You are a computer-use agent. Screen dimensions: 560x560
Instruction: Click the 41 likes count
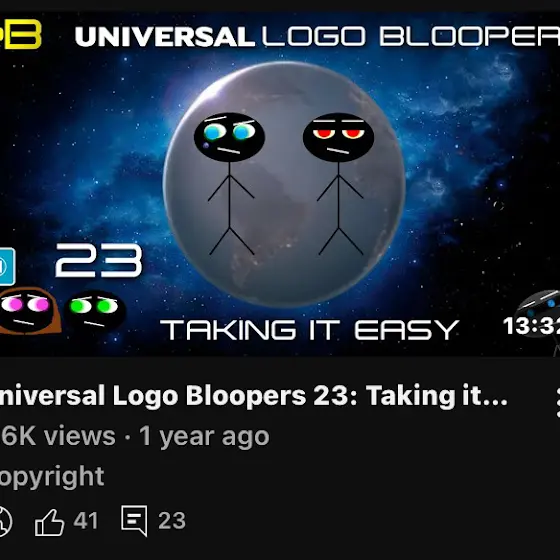tap(86, 520)
